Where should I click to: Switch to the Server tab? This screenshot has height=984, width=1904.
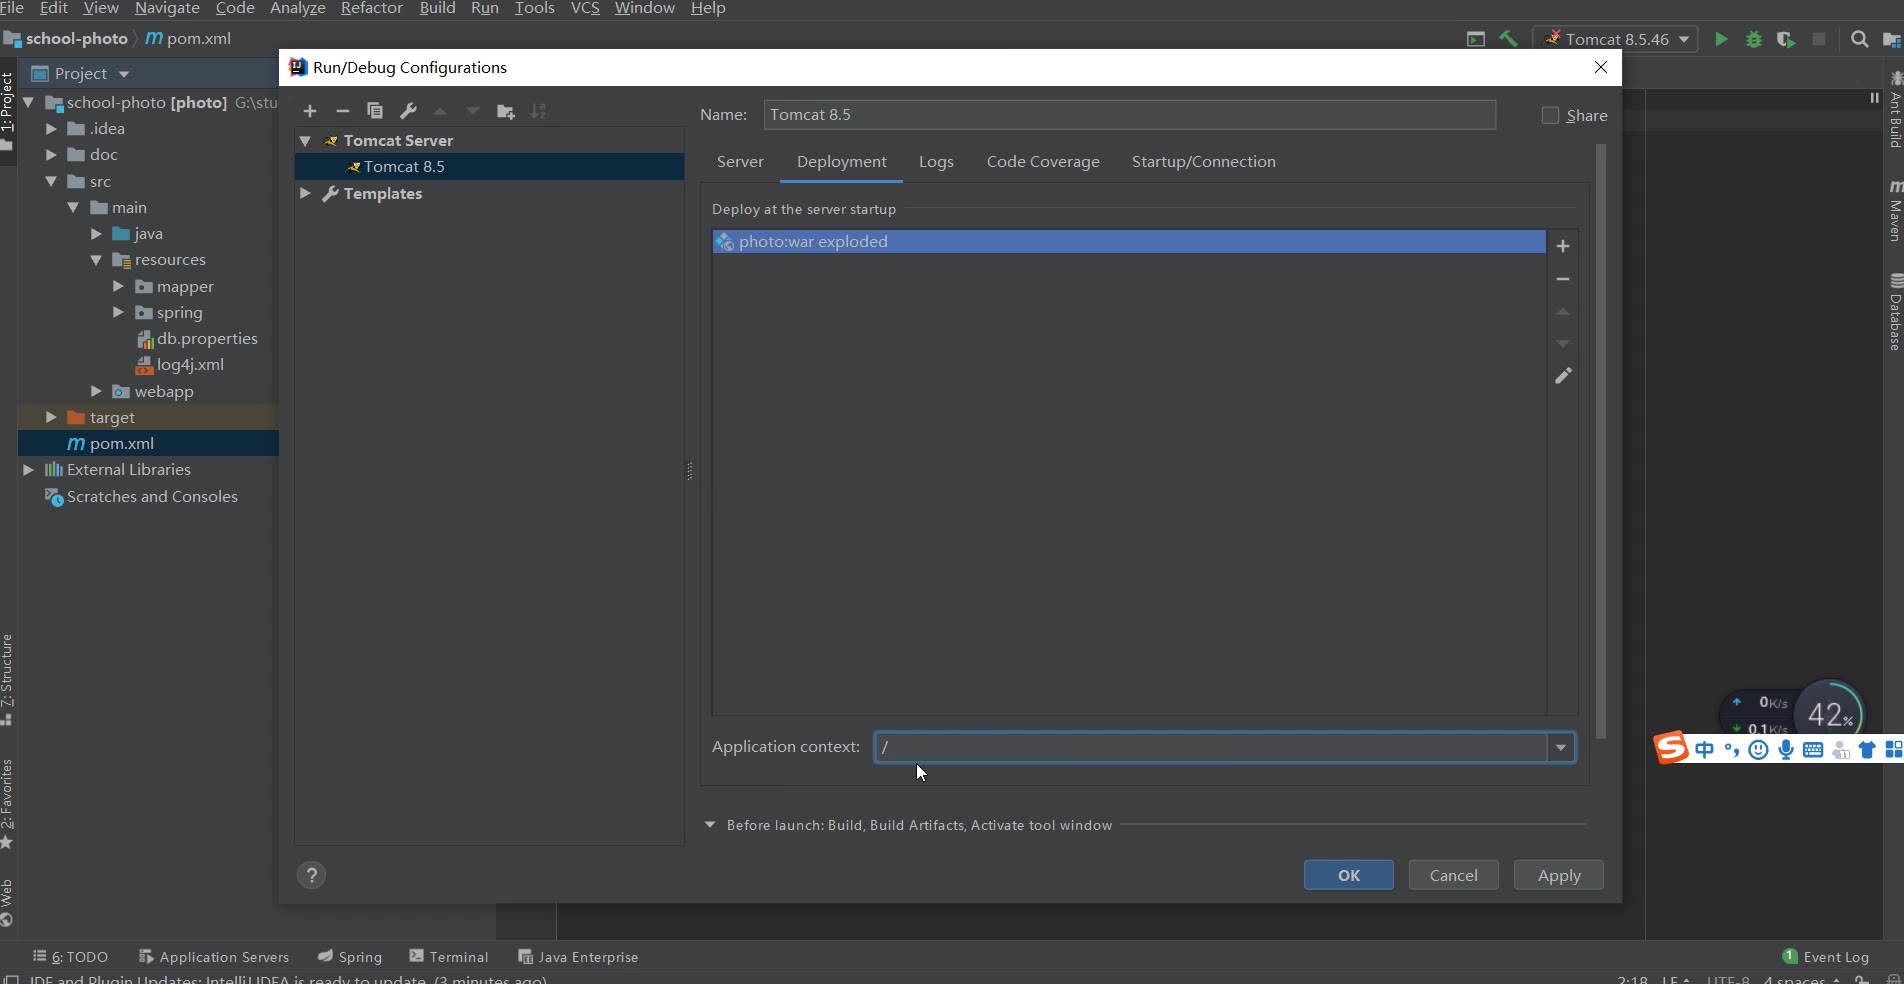[x=740, y=161]
